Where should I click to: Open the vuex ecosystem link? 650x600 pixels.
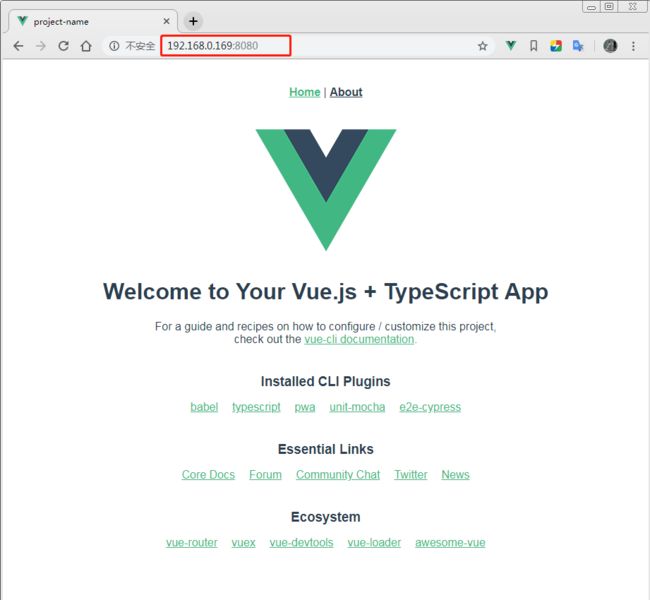[x=243, y=543]
